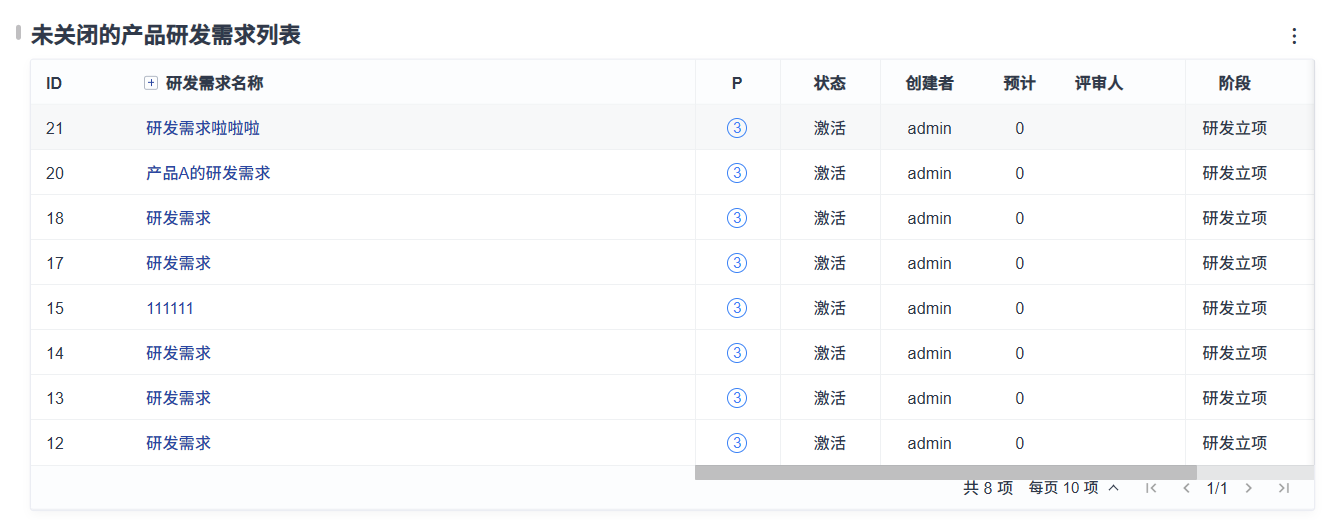Image resolution: width=1342 pixels, height=520 pixels.
Task: Click priority 3 badge for ID 12
Action: point(737,443)
